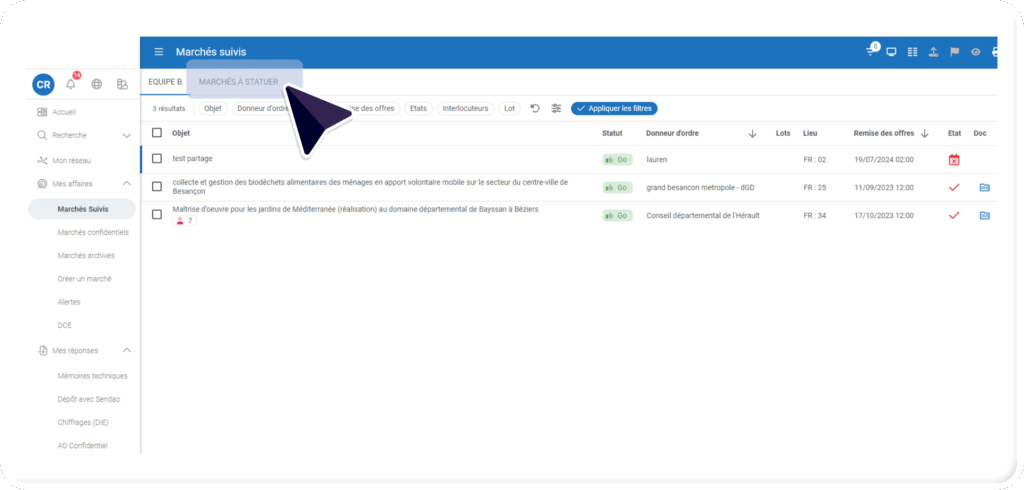Open the notifications bell with 14 badge
The width and height of the screenshot is (1024, 490).
click(71, 84)
